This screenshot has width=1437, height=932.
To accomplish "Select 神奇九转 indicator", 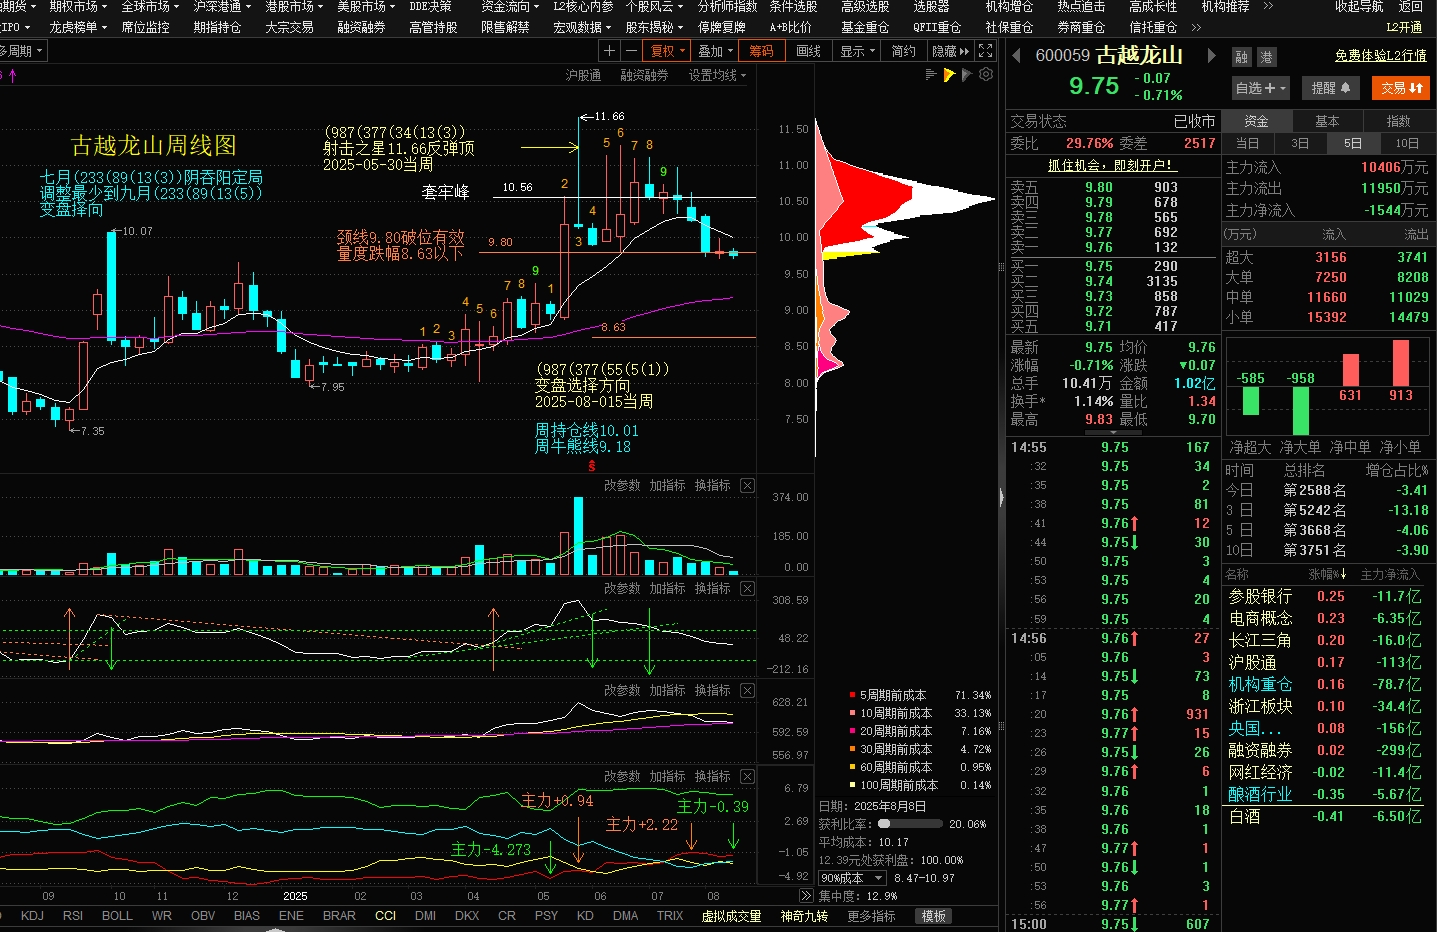I will pyautogui.click(x=804, y=915).
